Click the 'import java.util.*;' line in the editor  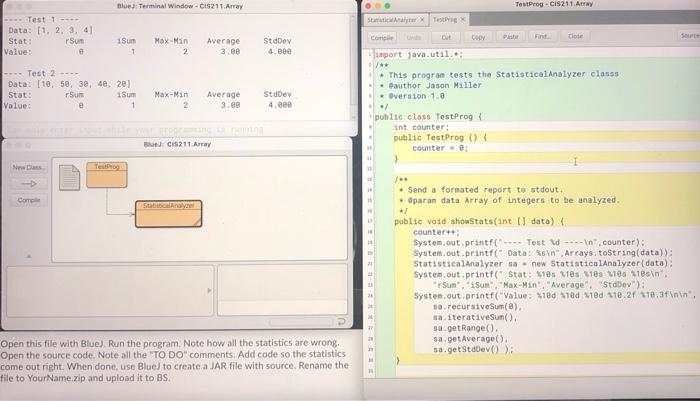418,54
